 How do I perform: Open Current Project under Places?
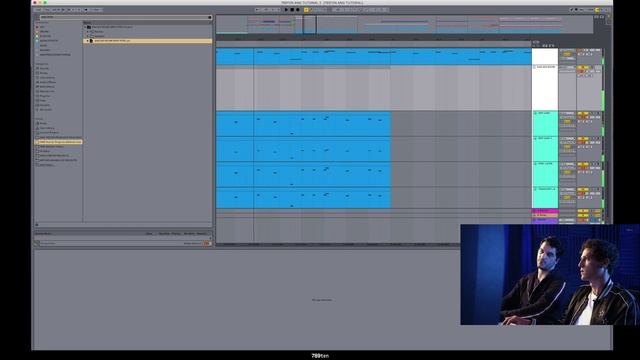[x=48, y=133]
